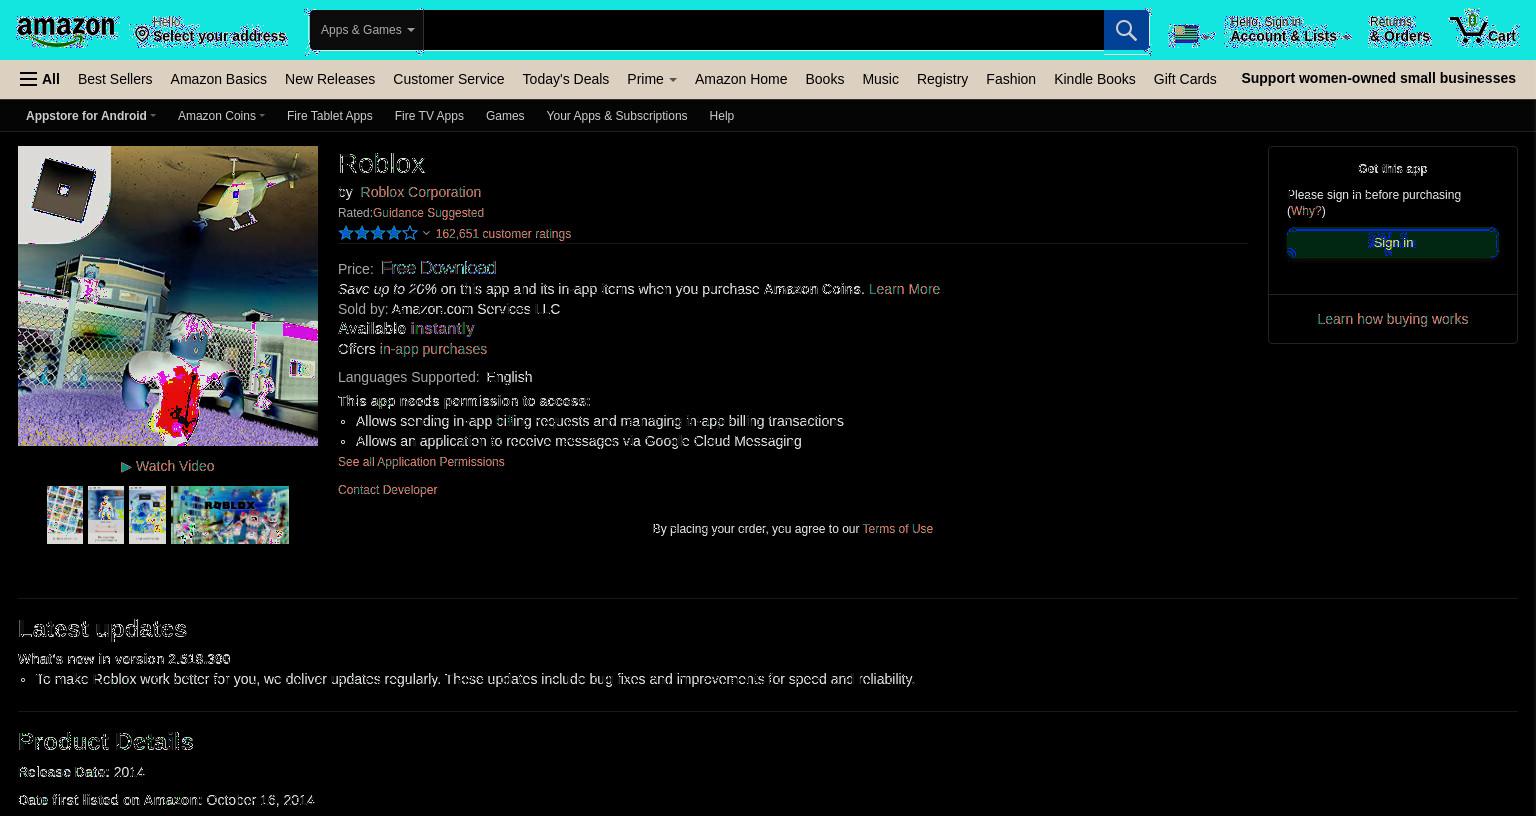Expand Amazon Coins dropdown
Viewport: 1536px width, 816px height.
click(221, 116)
